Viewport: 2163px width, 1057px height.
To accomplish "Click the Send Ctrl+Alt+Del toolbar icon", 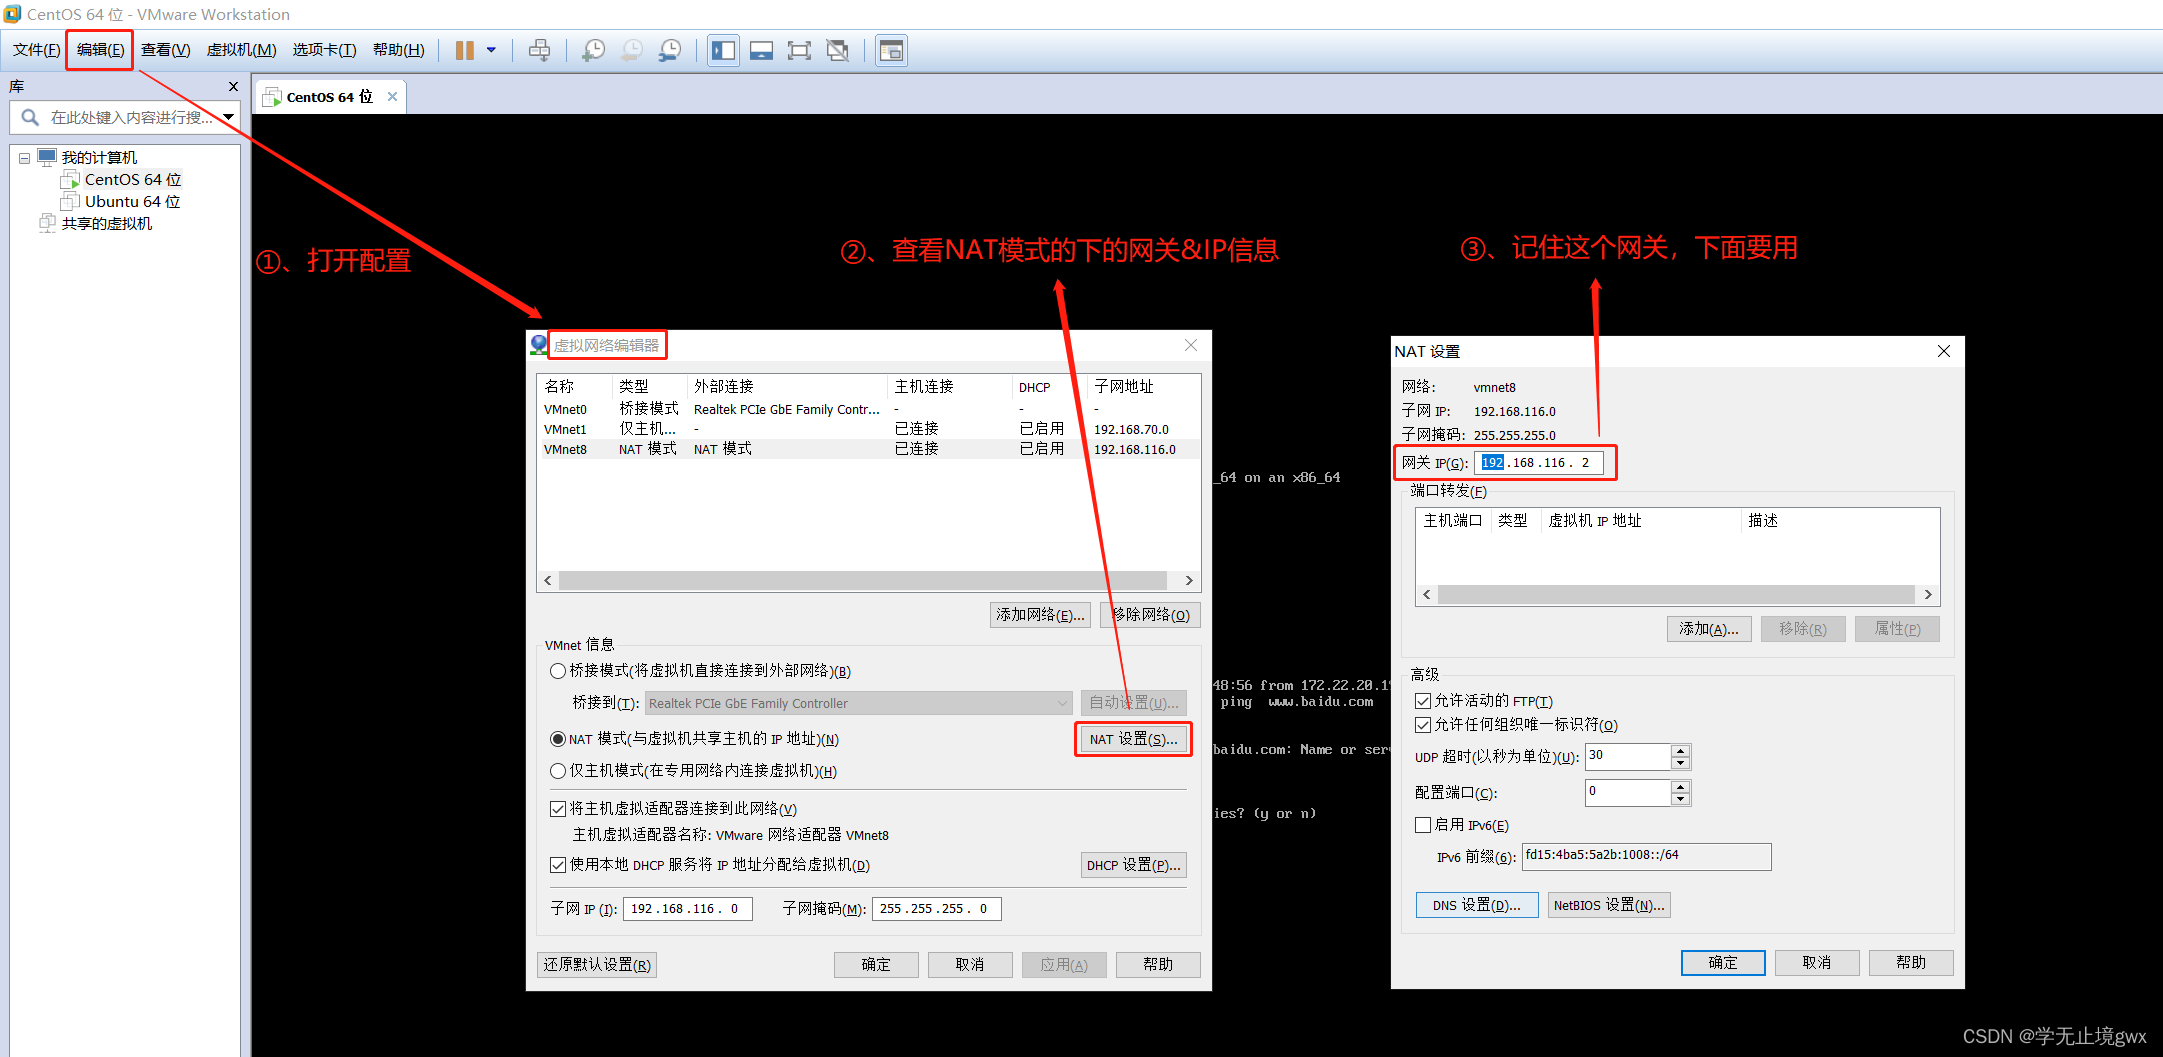I will pyautogui.click(x=540, y=50).
